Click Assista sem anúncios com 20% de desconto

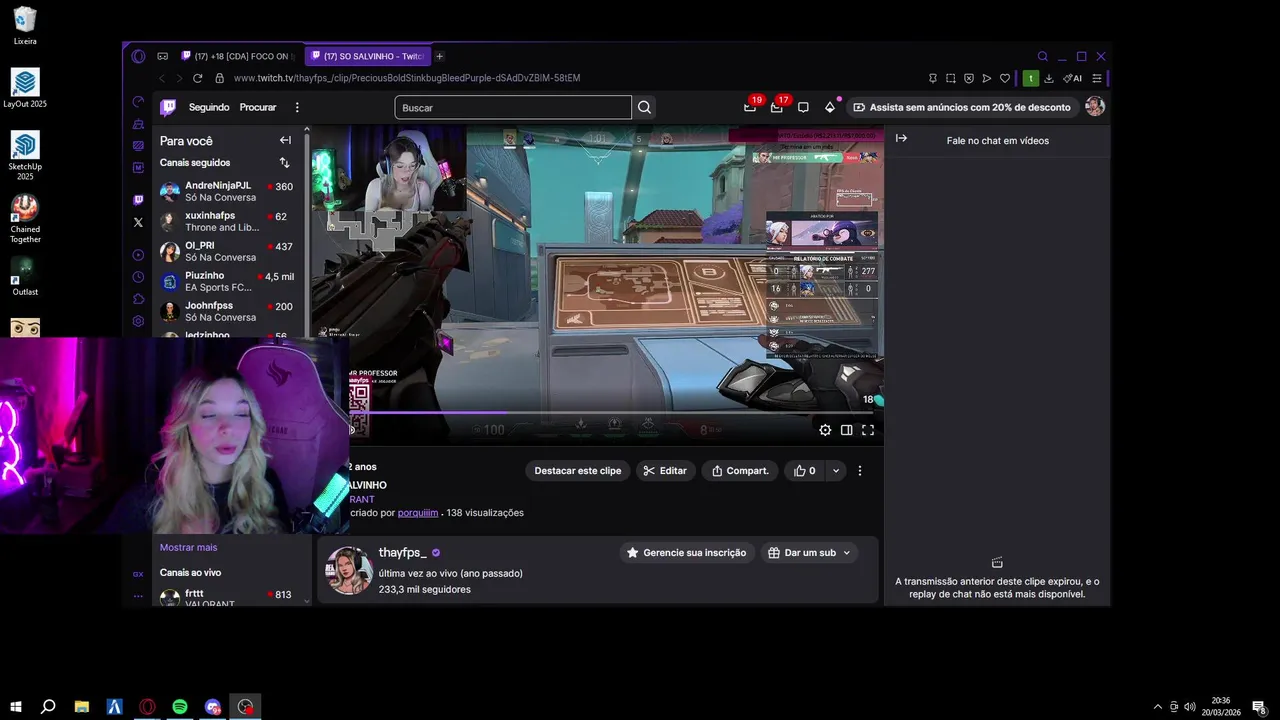(961, 107)
